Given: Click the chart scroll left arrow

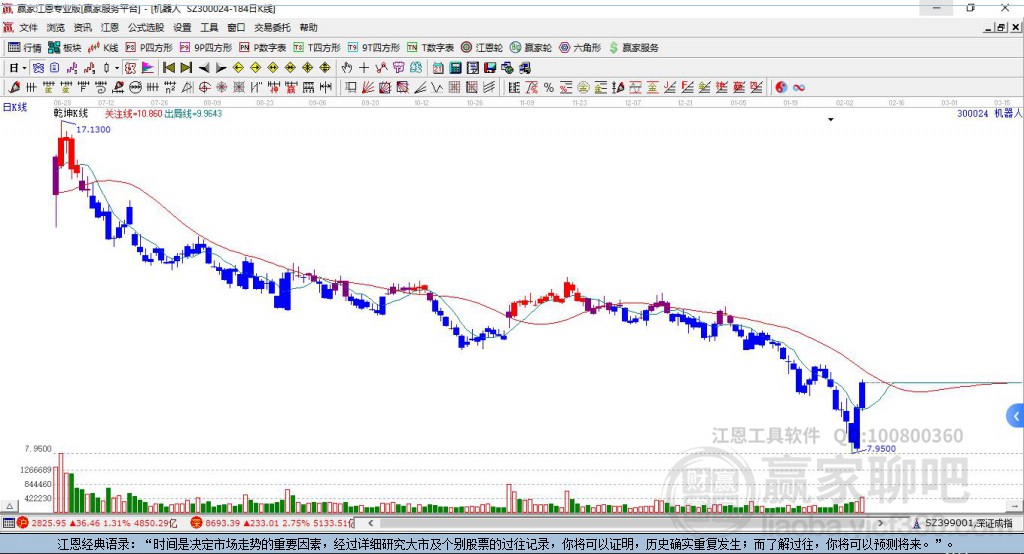Looking at the screenshot, I should (370, 523).
